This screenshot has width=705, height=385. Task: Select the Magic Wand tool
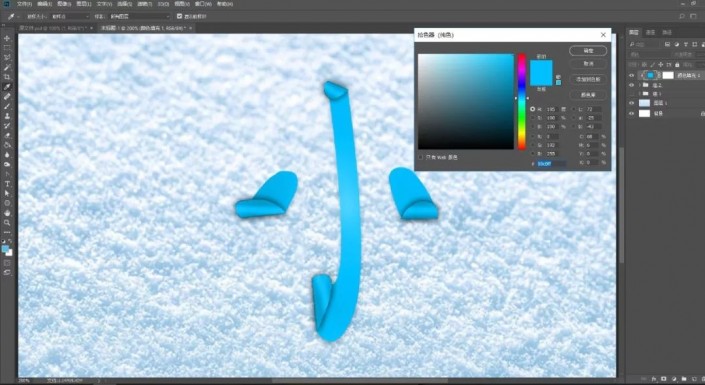click(x=7, y=67)
